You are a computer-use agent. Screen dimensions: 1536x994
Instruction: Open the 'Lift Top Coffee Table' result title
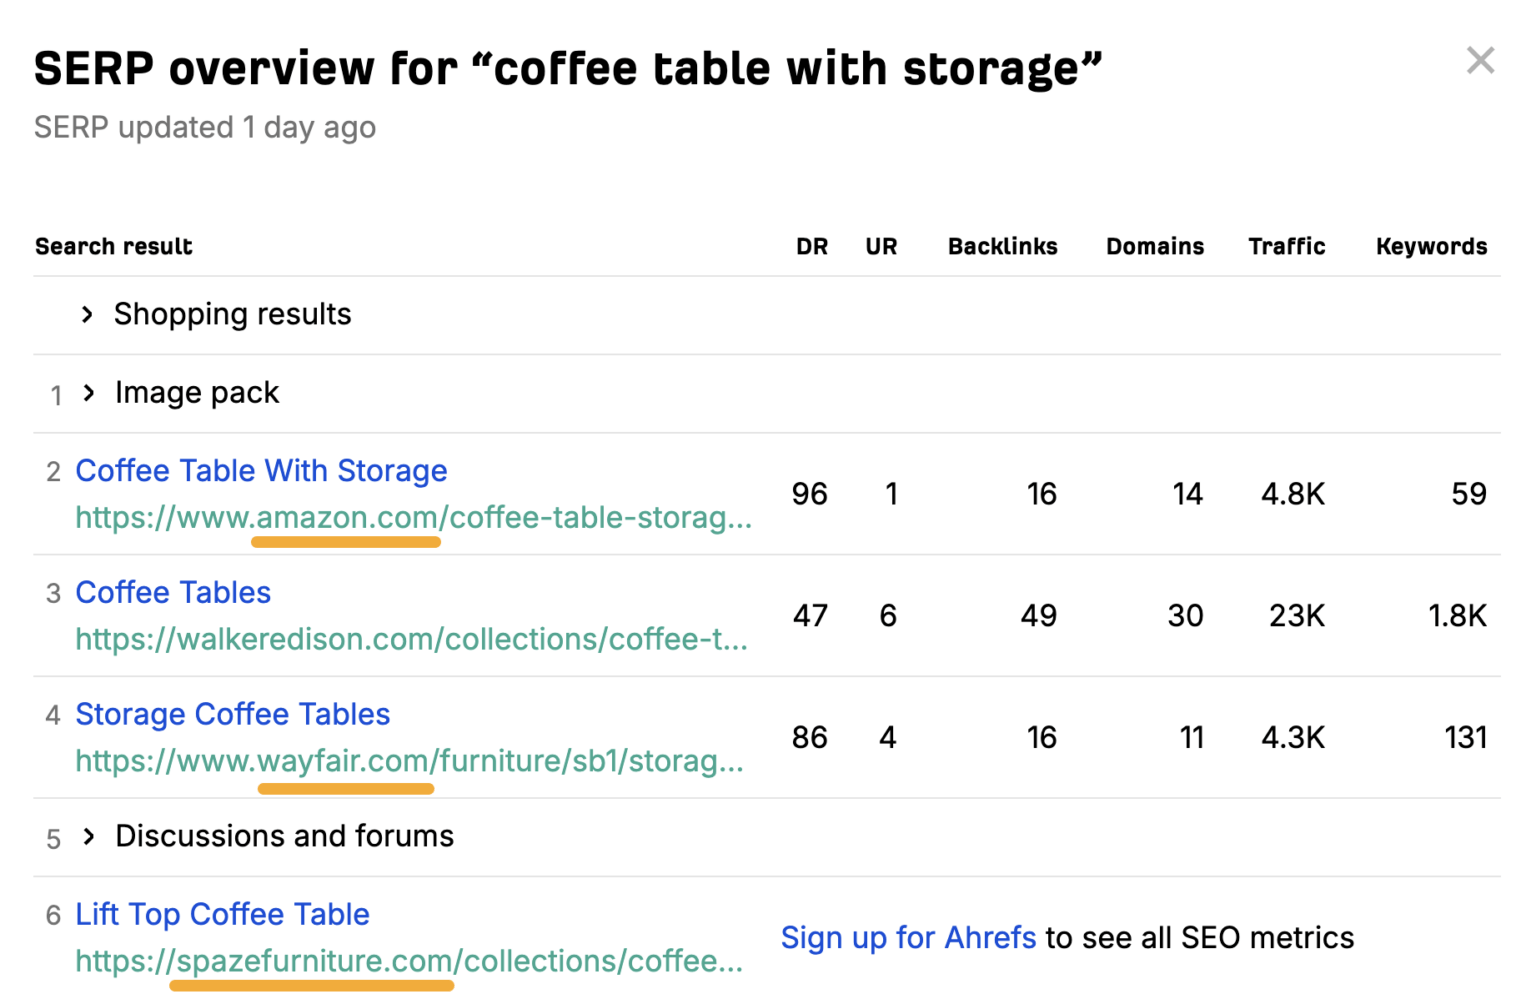point(222,915)
